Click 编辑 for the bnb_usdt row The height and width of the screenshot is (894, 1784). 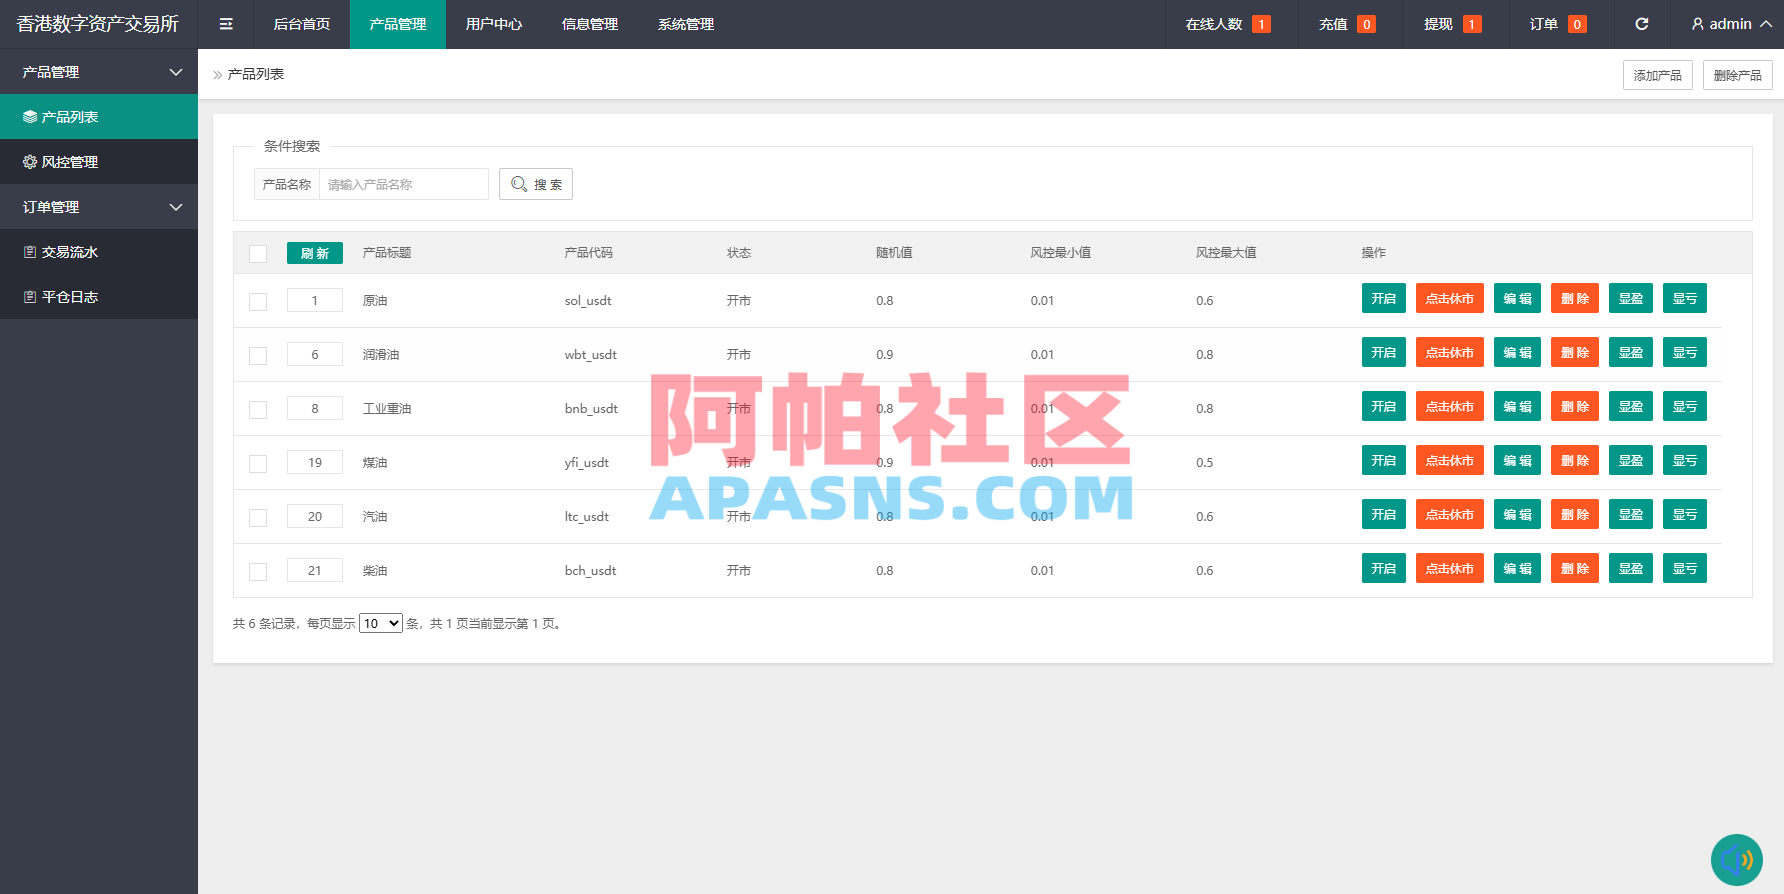[1517, 406]
